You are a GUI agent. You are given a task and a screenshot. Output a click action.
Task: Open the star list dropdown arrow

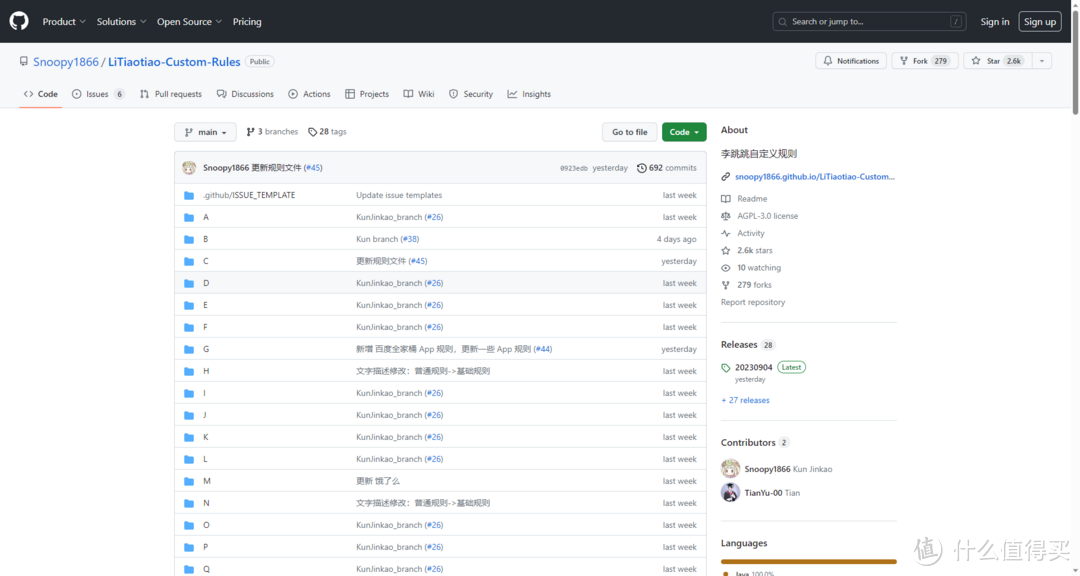click(1042, 61)
